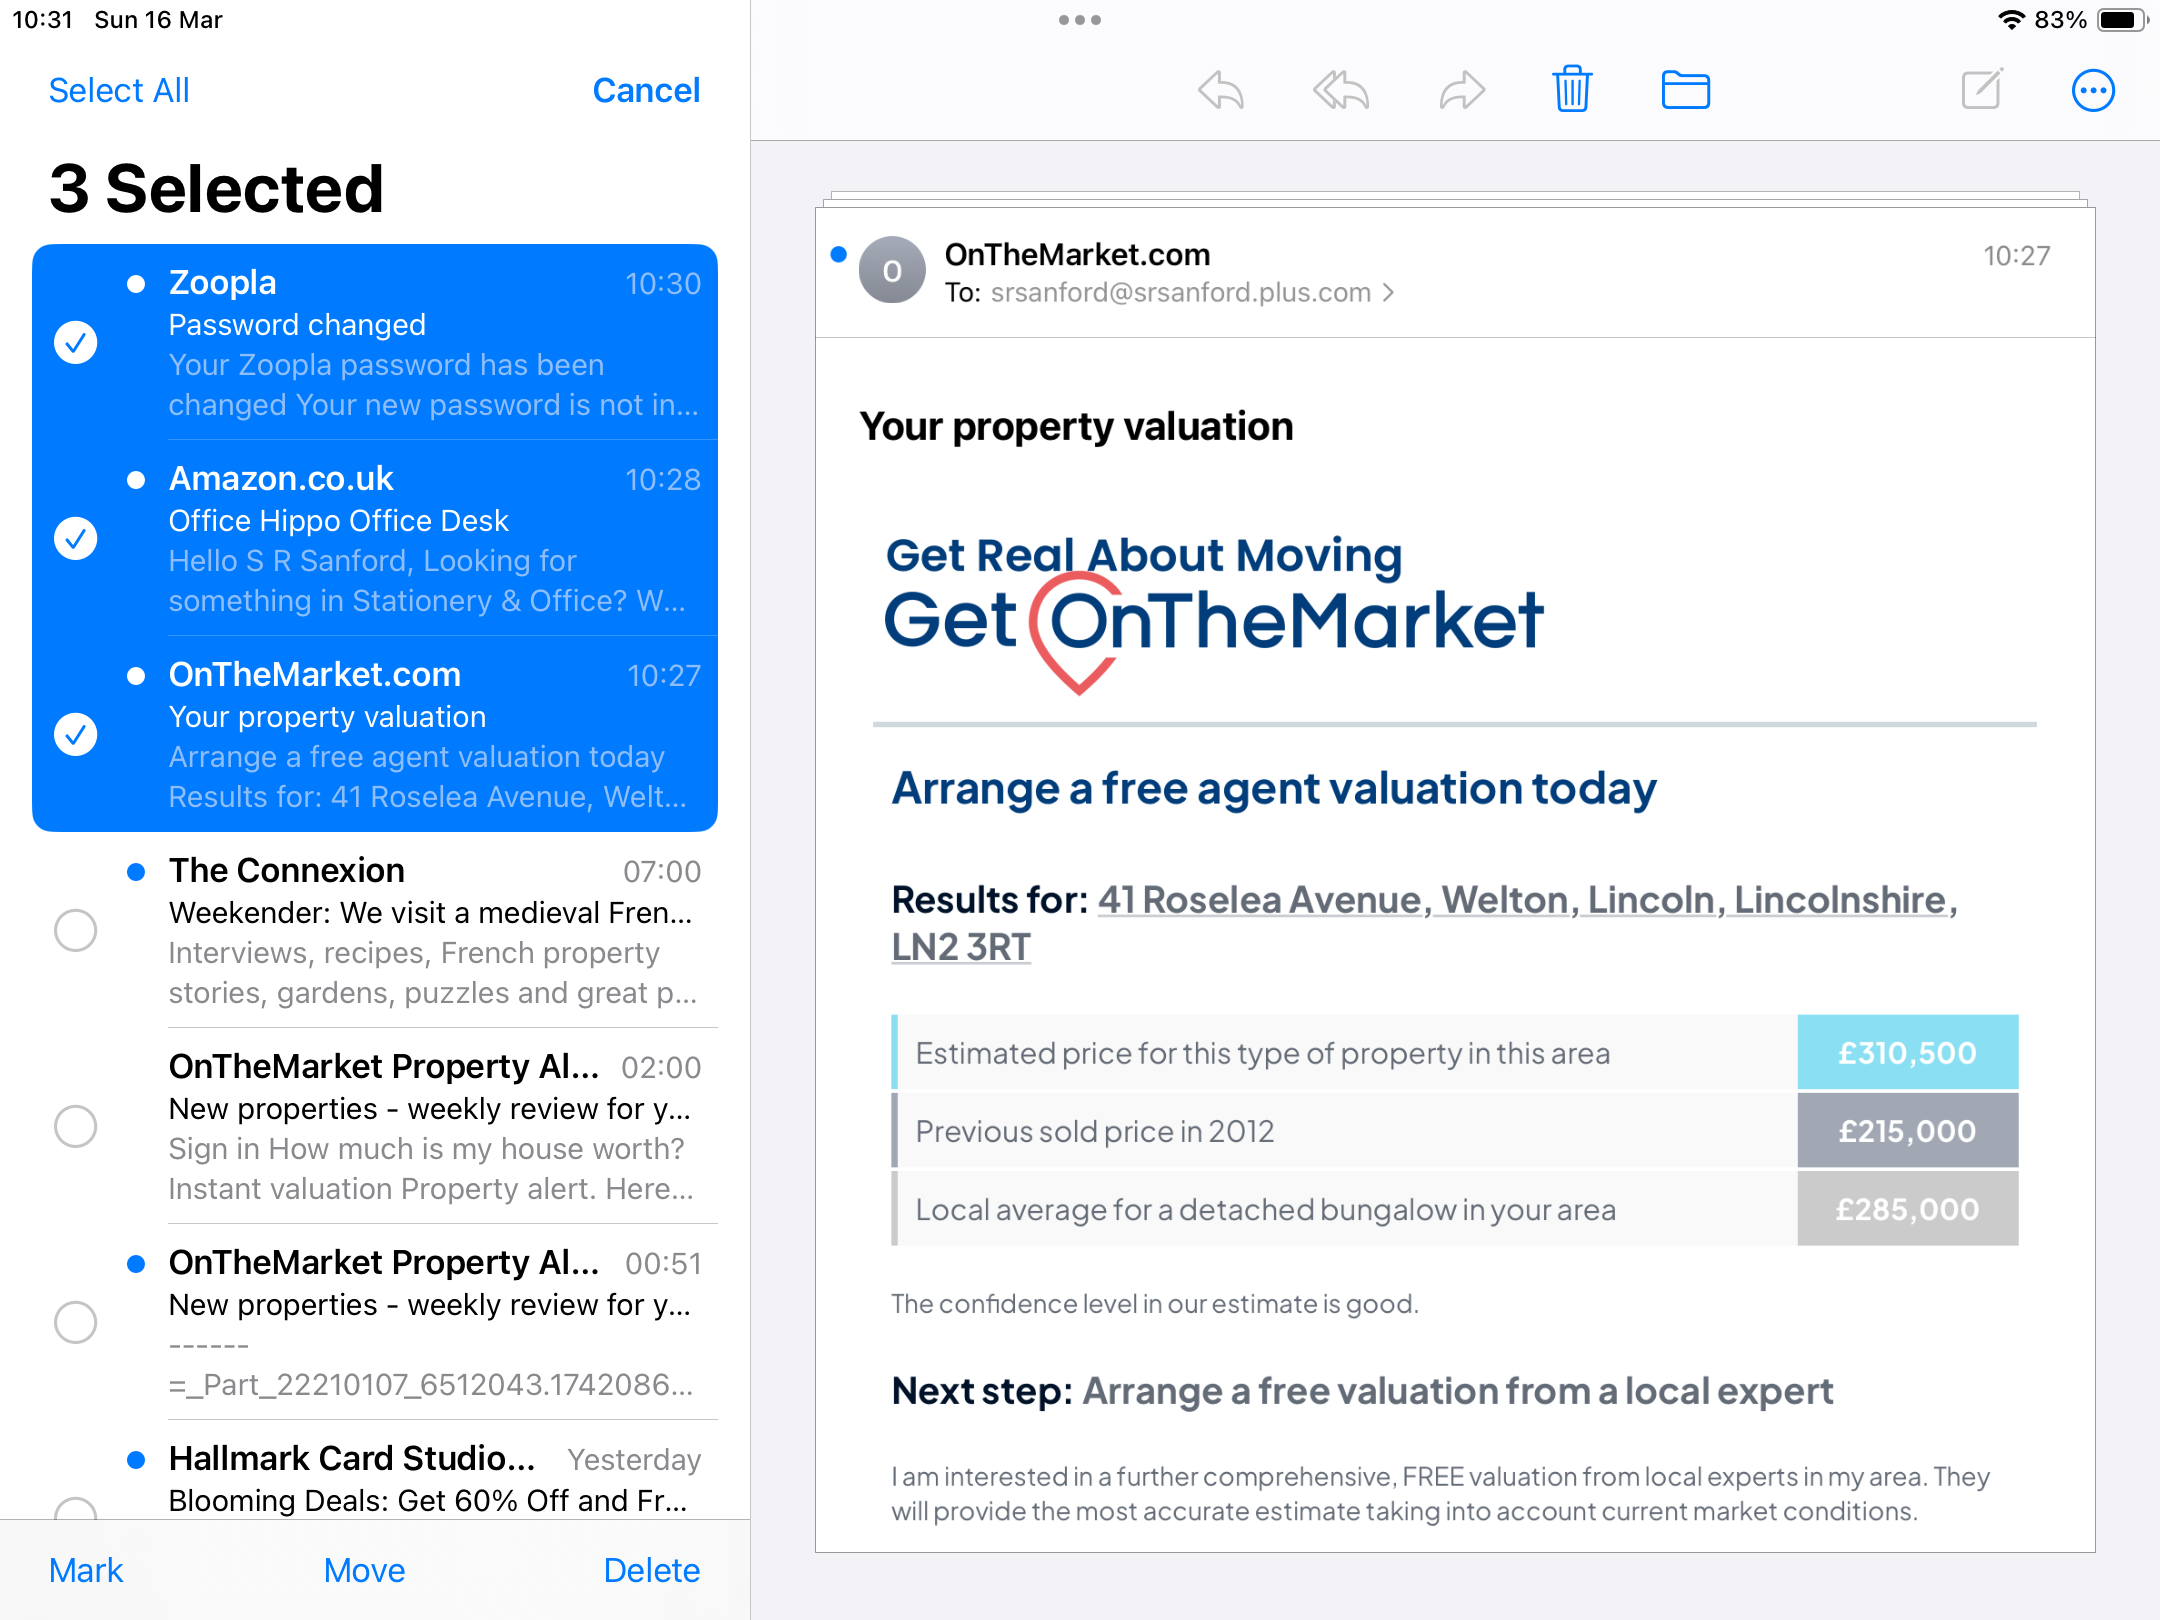Tap Cancel to exit selection mode
Image resolution: width=2160 pixels, height=1620 pixels.
click(x=646, y=91)
